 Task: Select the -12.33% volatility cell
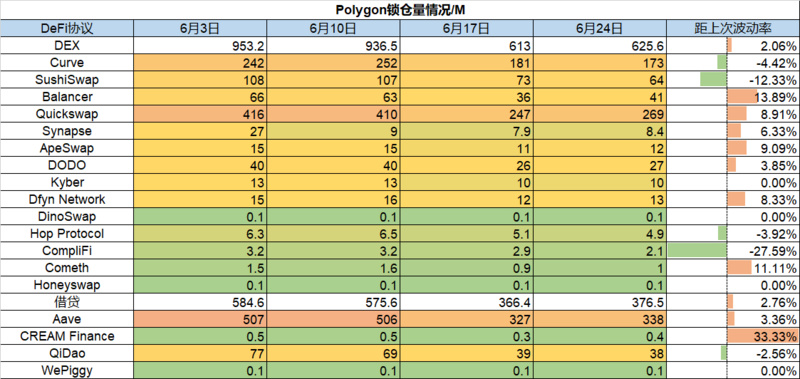coord(734,80)
